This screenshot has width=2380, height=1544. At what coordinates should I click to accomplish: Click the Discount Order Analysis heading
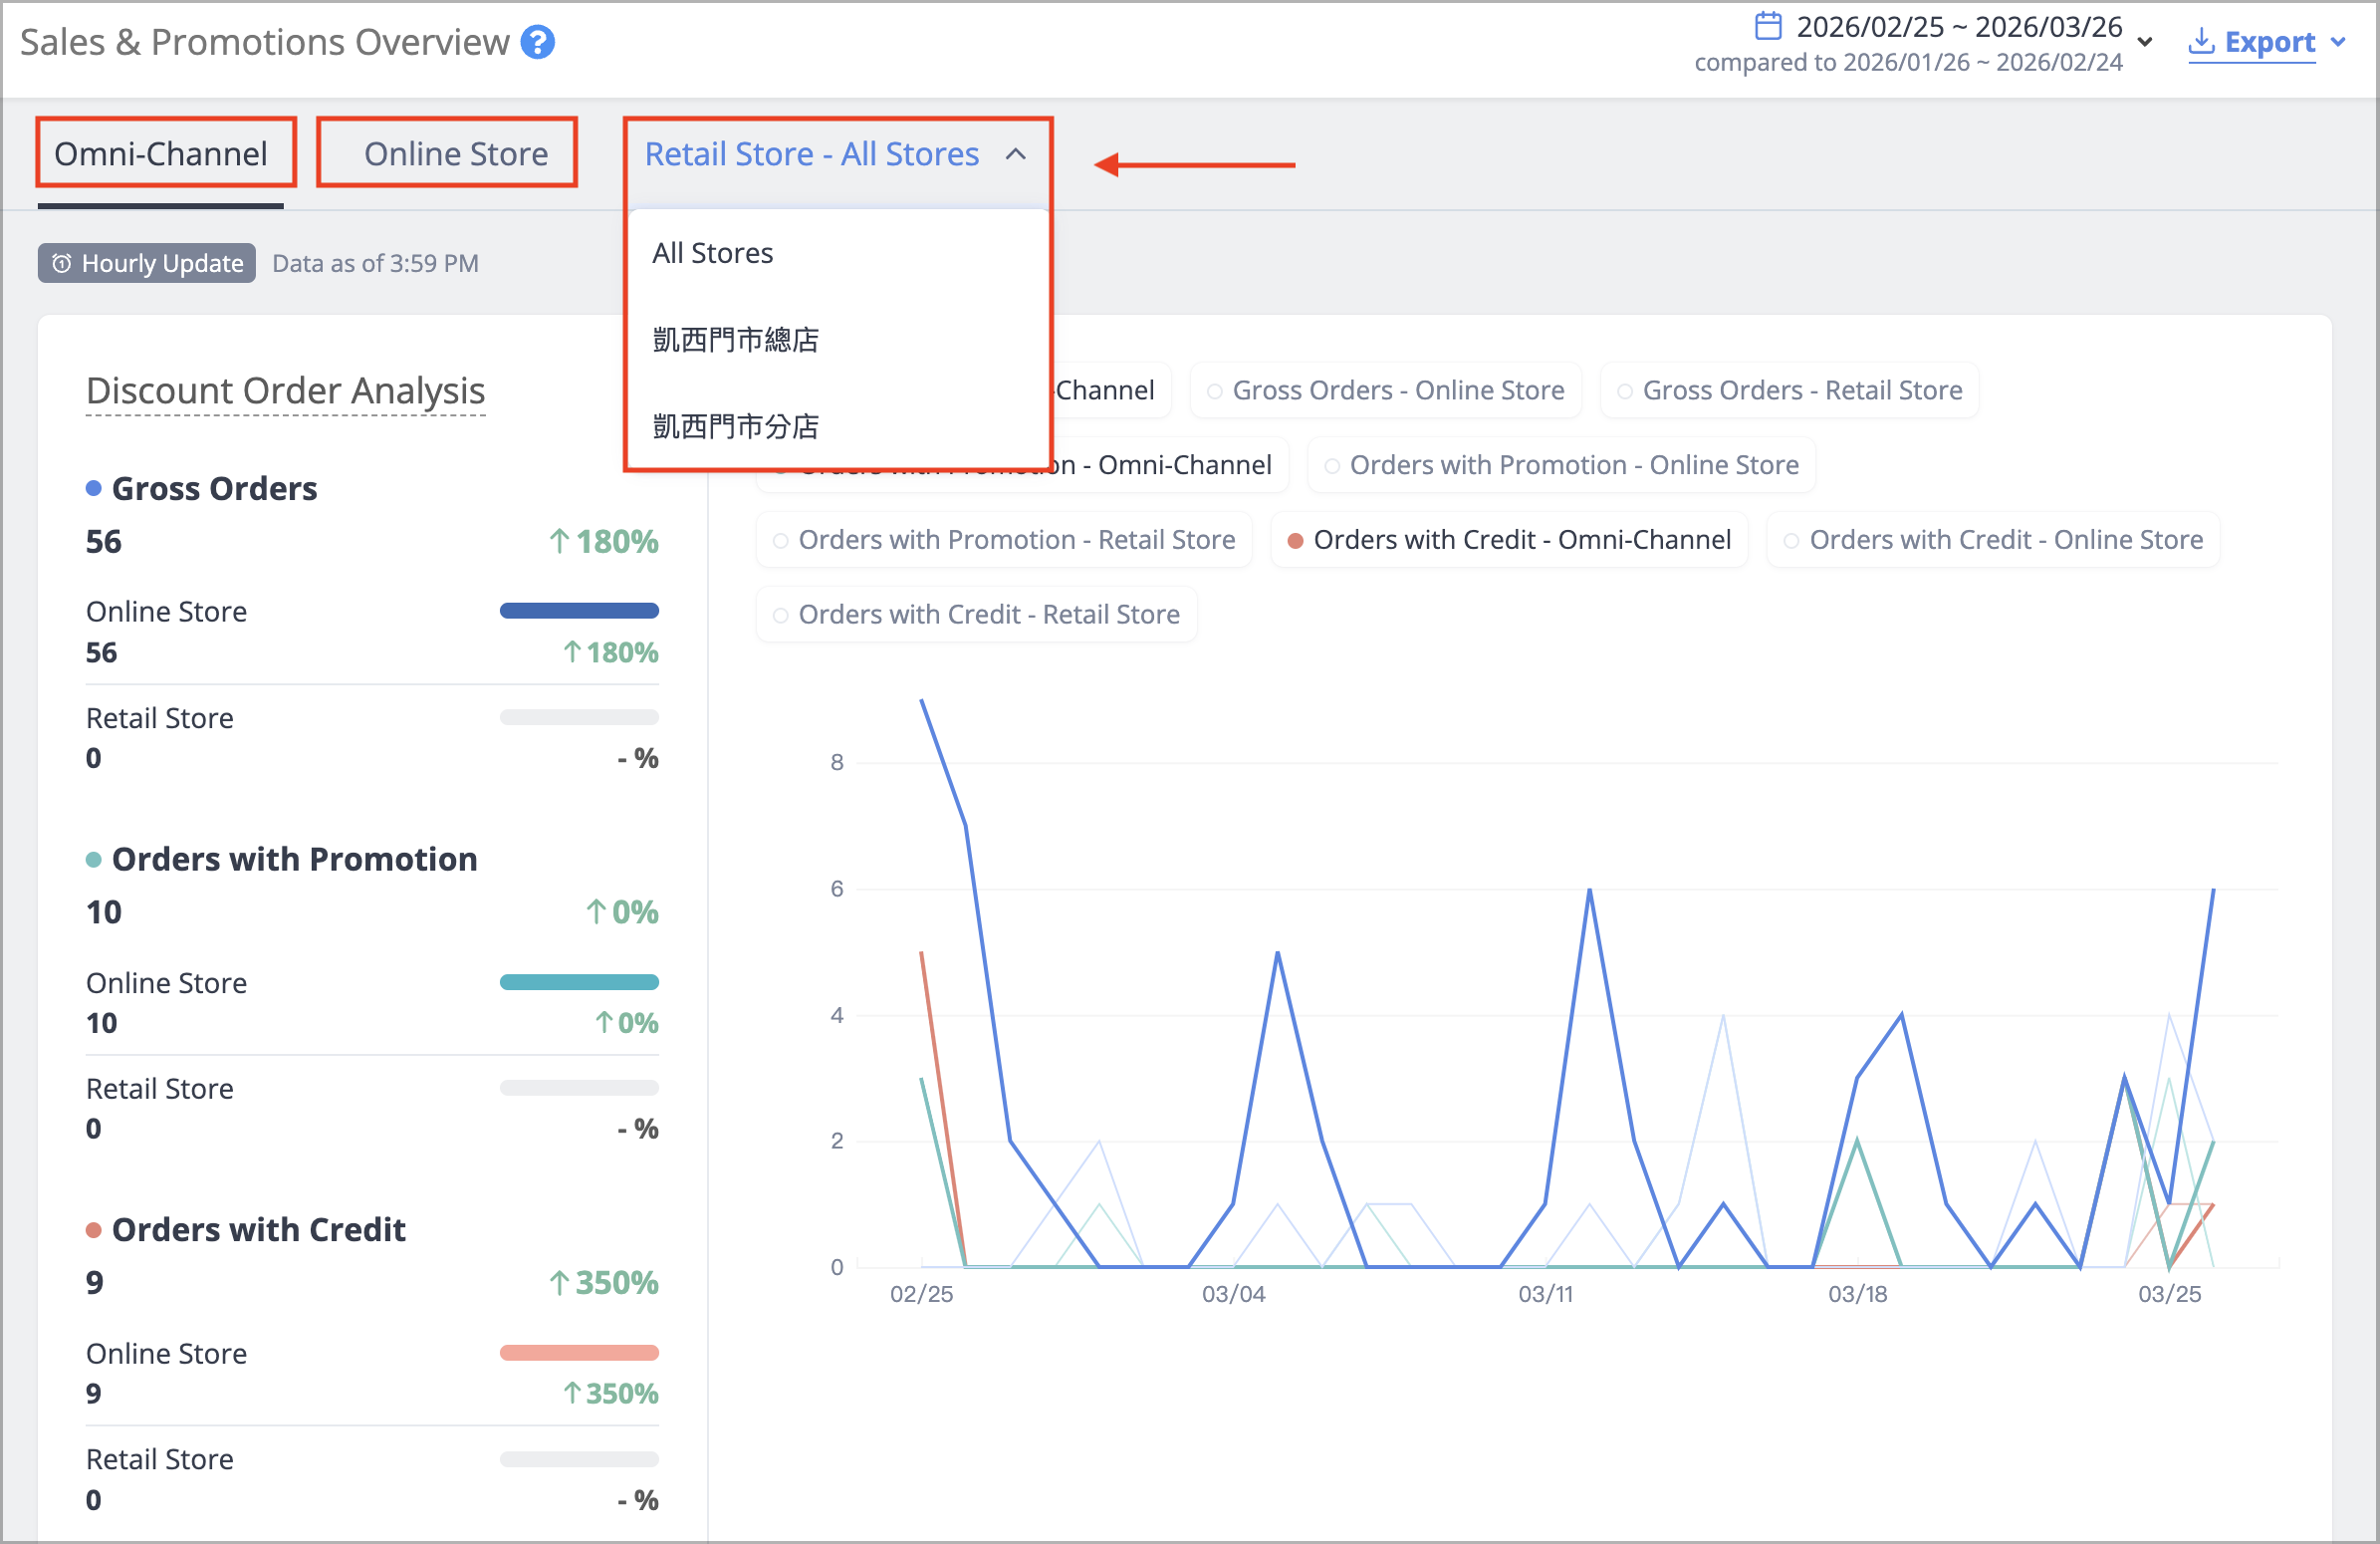pos(286,390)
